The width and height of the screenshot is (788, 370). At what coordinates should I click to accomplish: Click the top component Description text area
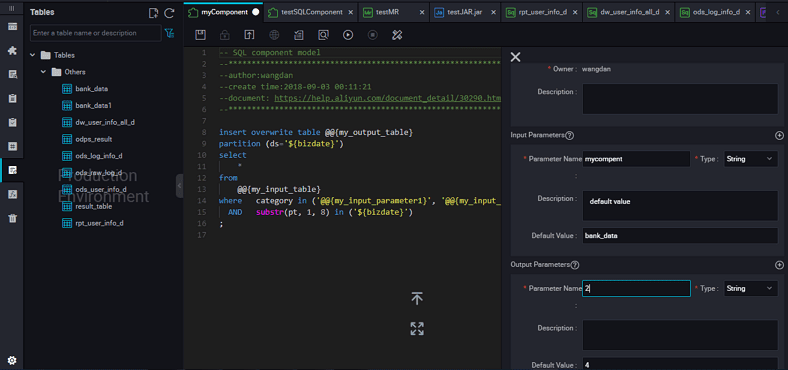point(680,99)
